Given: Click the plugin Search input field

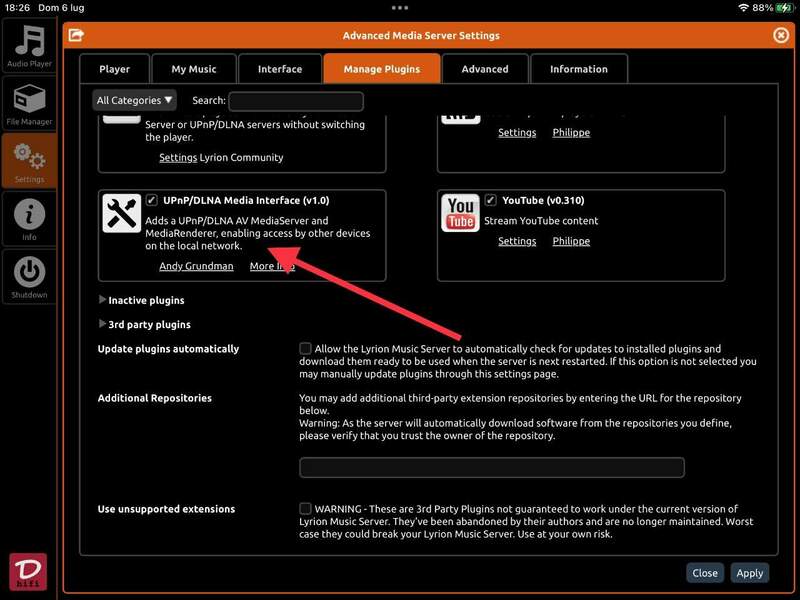Looking at the screenshot, I should 295,101.
